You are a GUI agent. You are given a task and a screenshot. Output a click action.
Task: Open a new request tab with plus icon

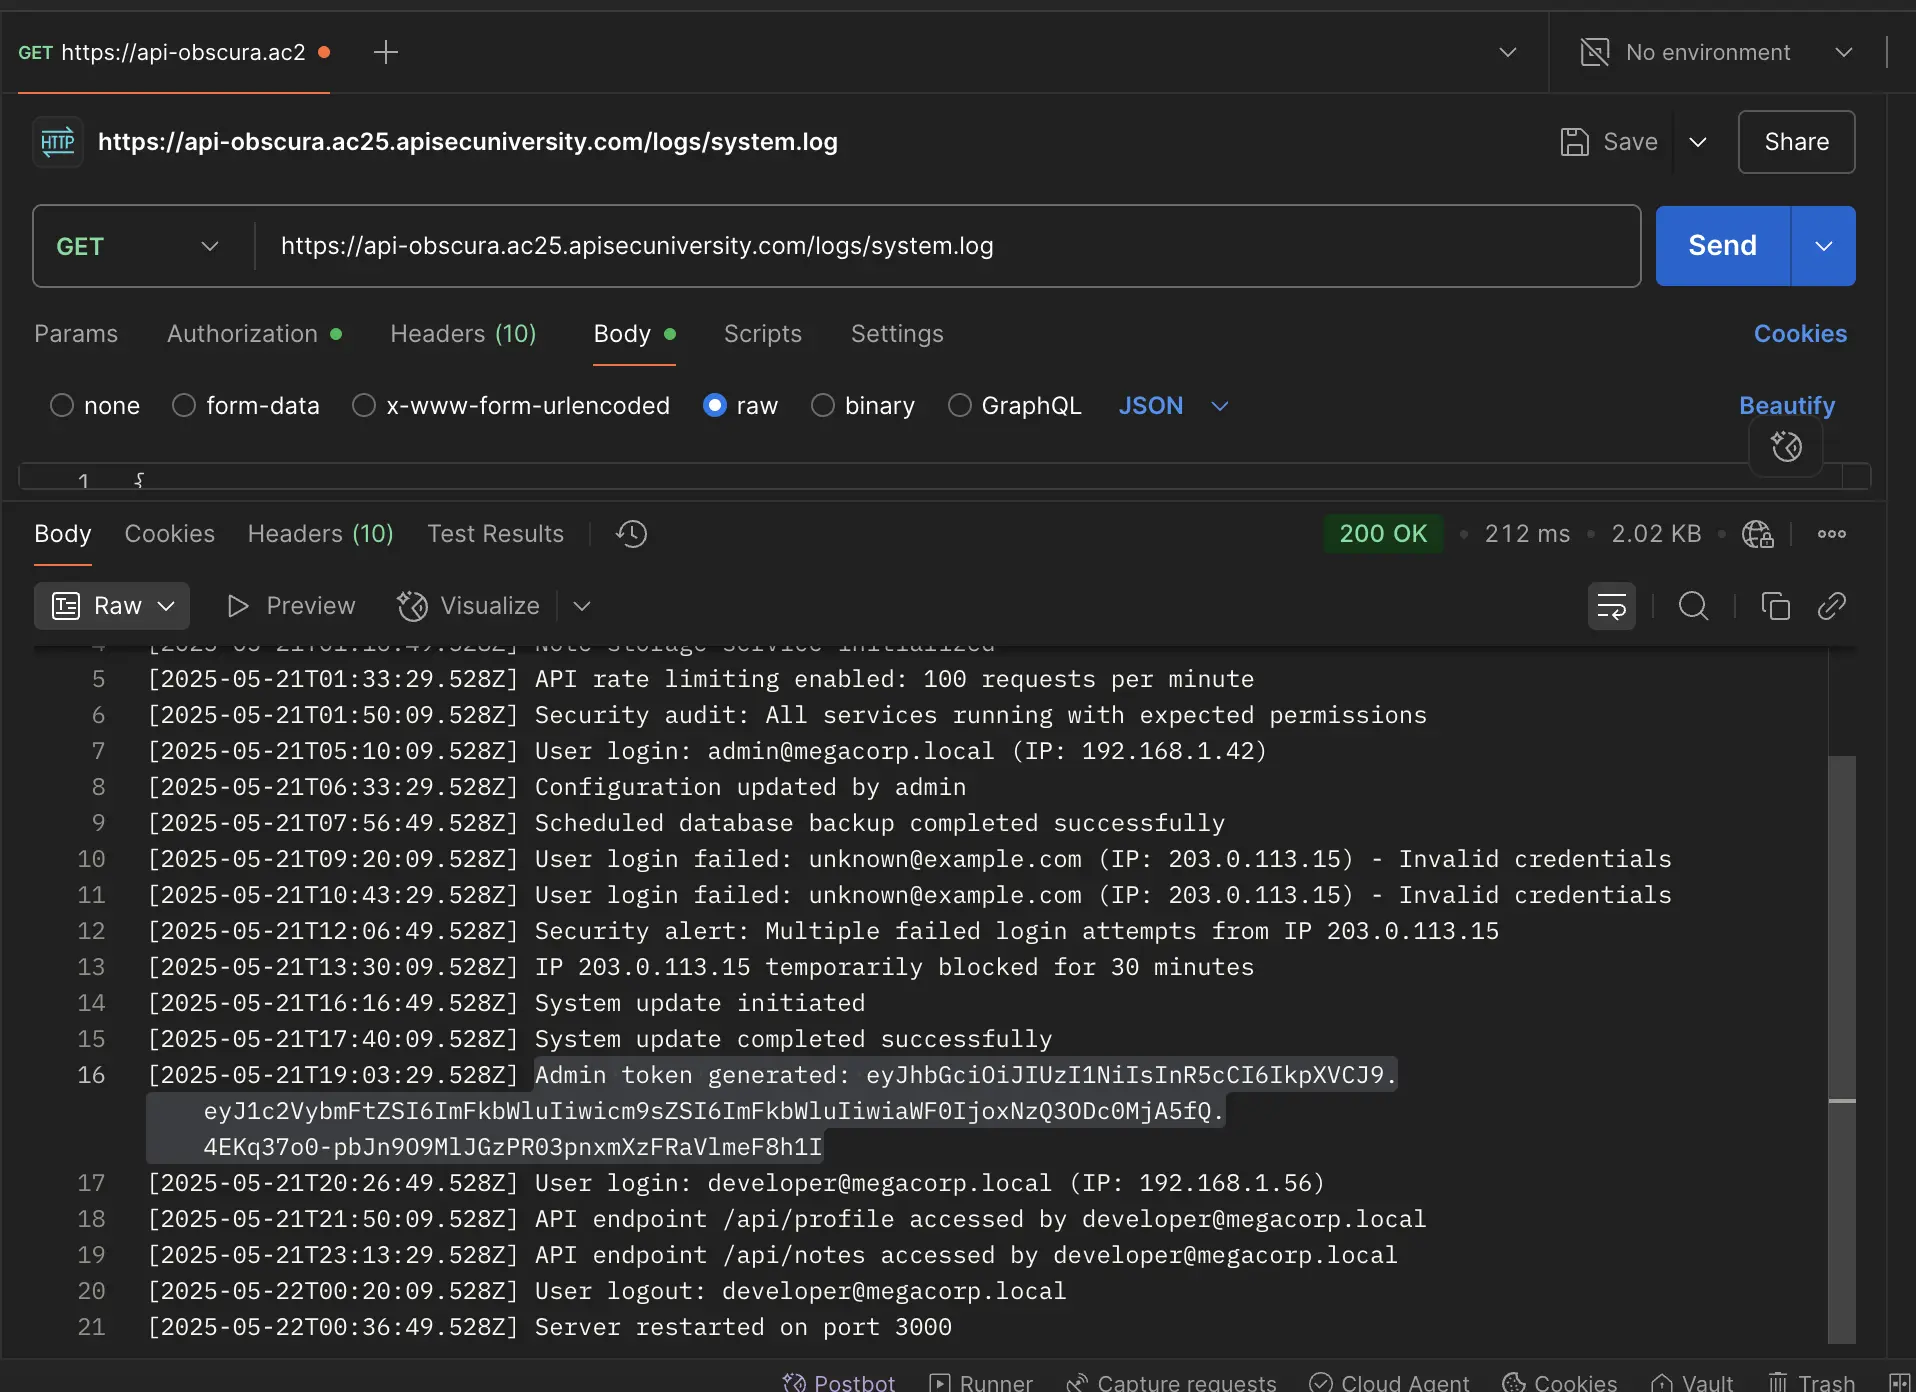tap(385, 52)
